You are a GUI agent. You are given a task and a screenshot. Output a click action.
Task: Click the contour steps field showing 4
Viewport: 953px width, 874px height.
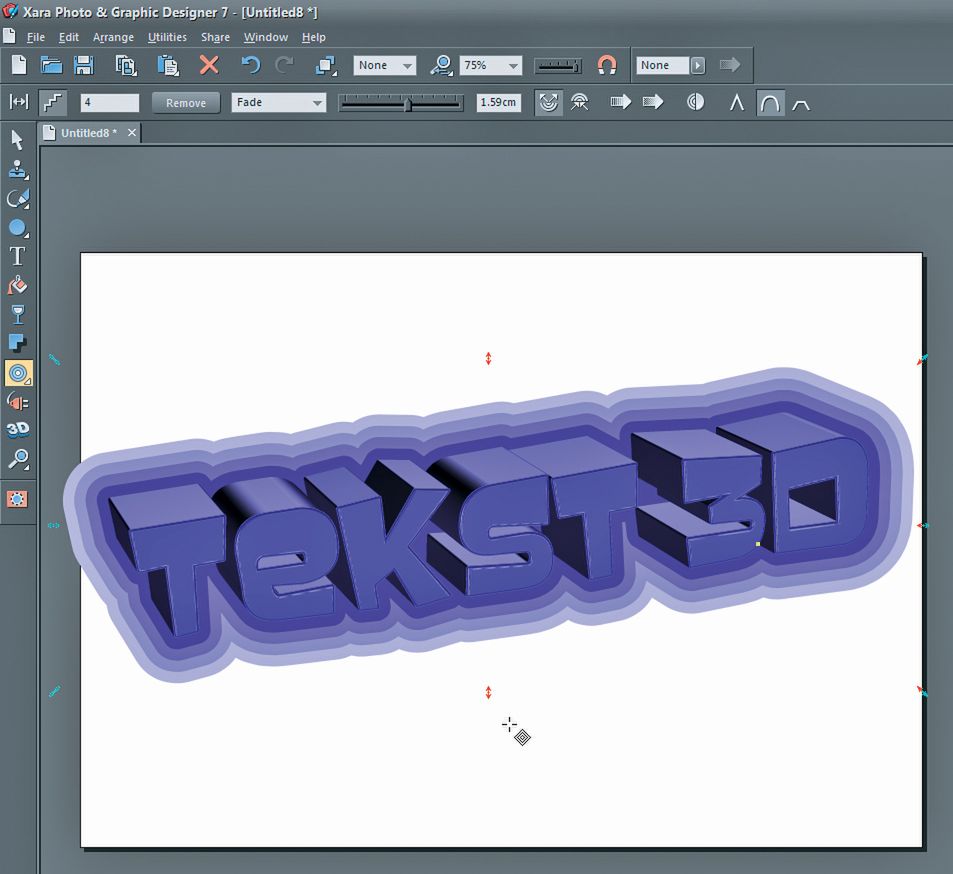coord(110,103)
